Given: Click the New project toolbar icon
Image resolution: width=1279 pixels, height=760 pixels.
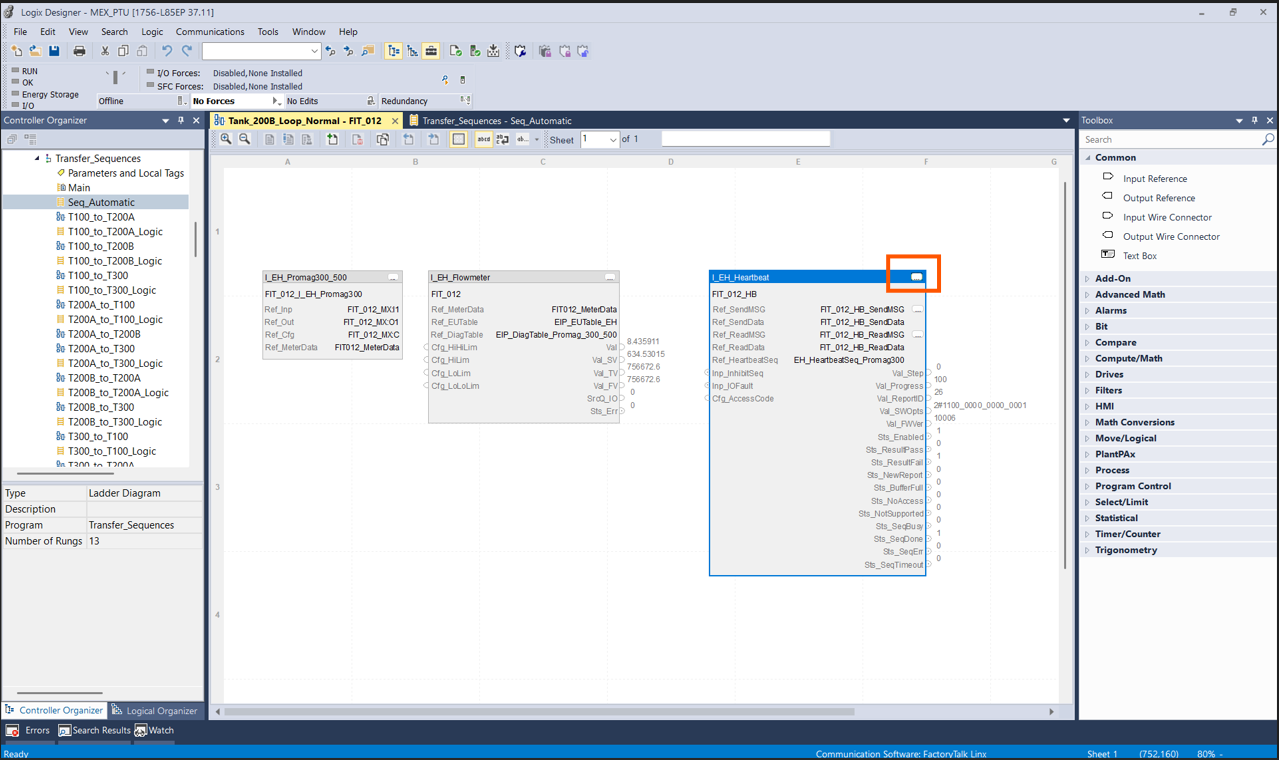Looking at the screenshot, I should click(16, 51).
